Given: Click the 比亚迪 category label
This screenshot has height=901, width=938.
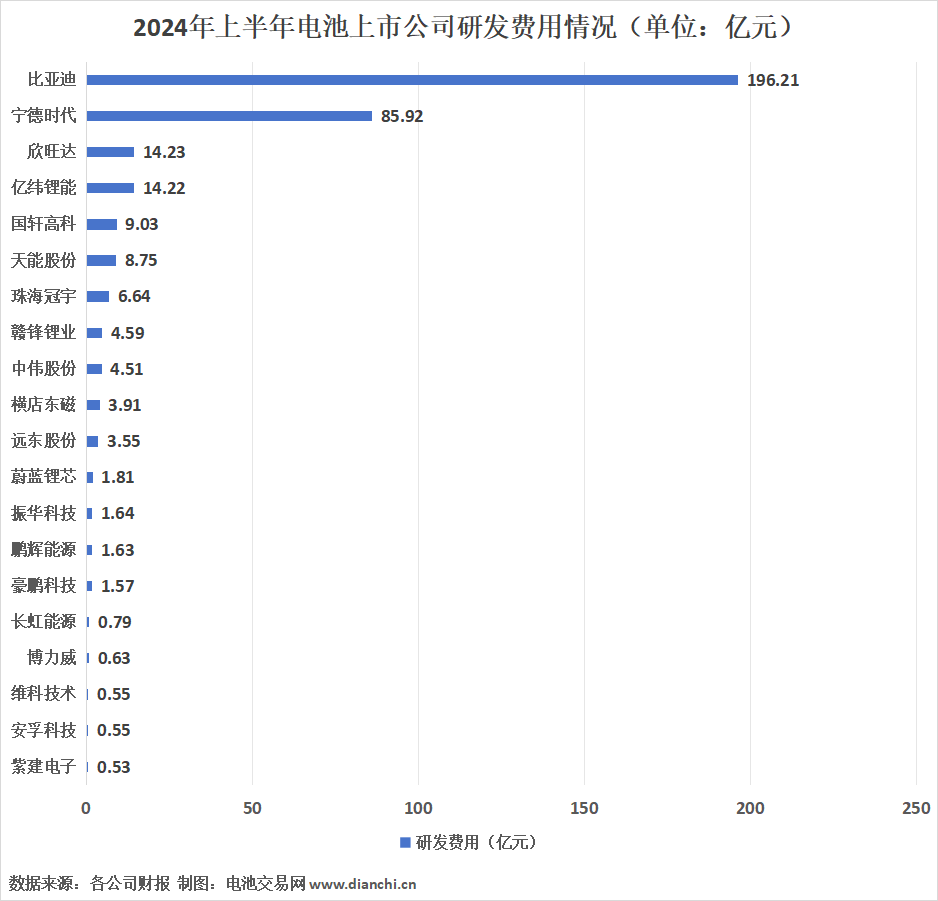Looking at the screenshot, I should [x=51, y=80].
